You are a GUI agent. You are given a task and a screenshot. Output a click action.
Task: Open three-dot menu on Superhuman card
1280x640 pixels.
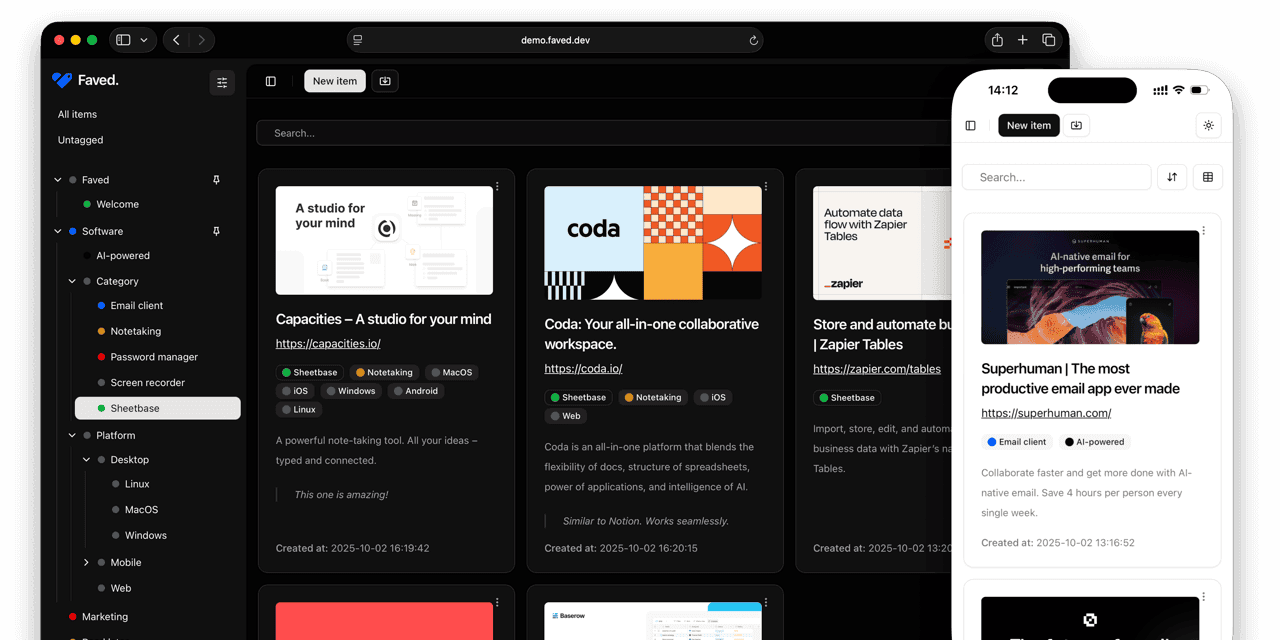(1203, 230)
